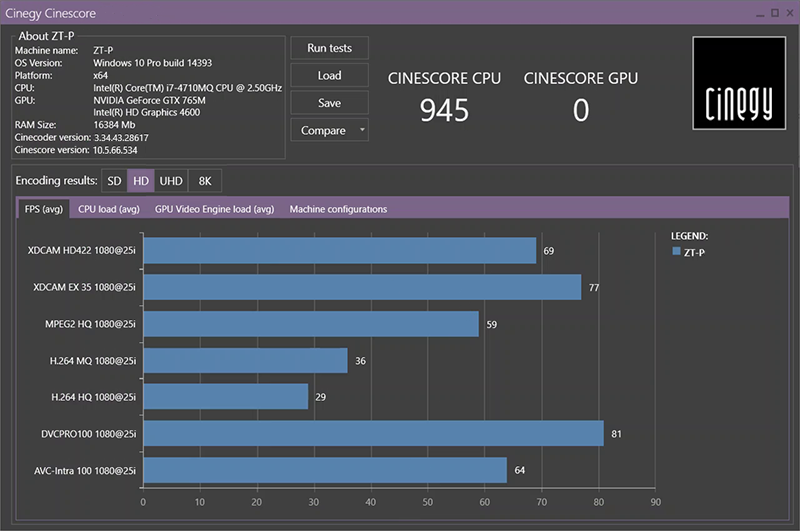Screen dimensions: 800x531
Task: Click the 'H.264 MQ 1080@25i' axis label
Action: (x=93, y=361)
